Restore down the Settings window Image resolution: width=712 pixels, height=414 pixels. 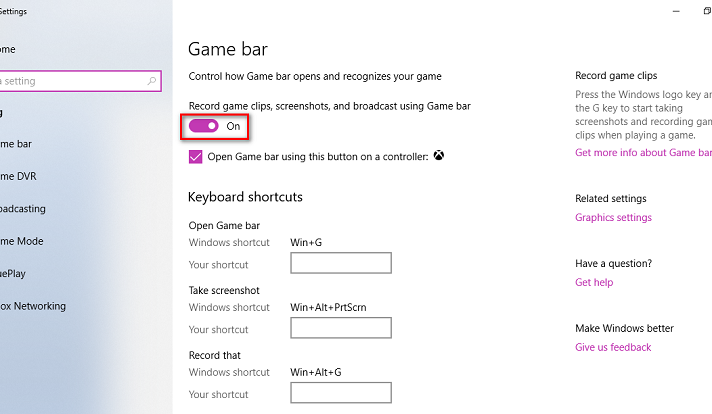click(x=707, y=11)
